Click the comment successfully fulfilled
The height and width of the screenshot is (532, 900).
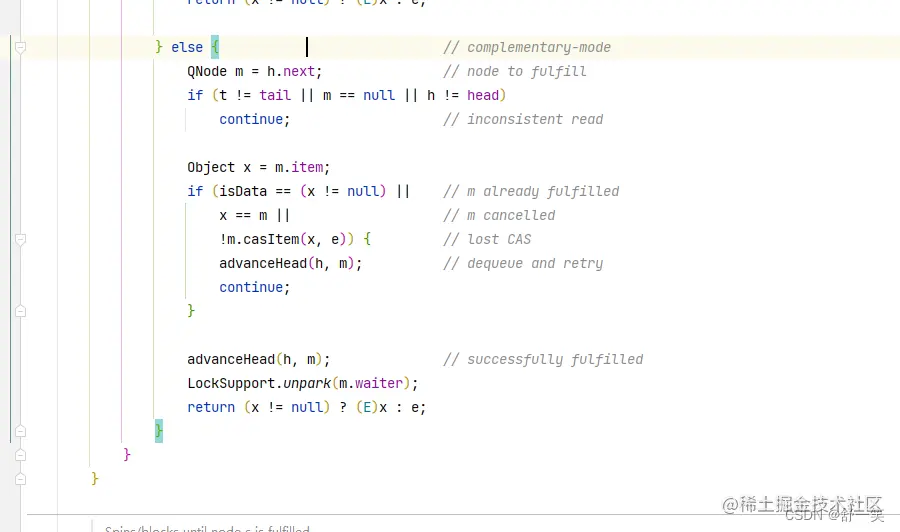(543, 359)
